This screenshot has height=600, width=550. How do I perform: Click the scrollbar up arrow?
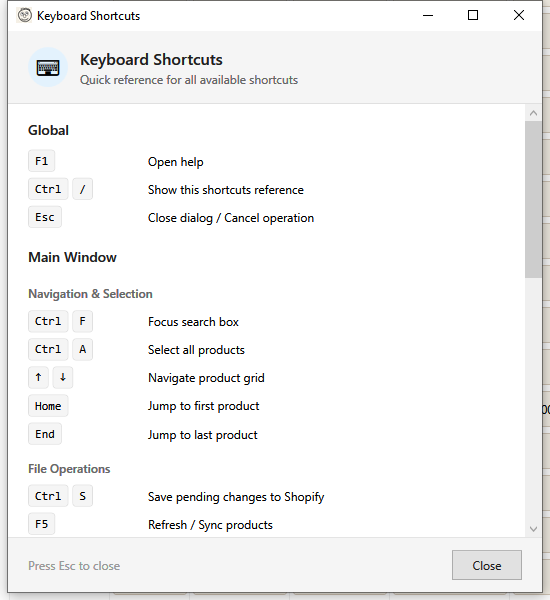tap(533, 113)
